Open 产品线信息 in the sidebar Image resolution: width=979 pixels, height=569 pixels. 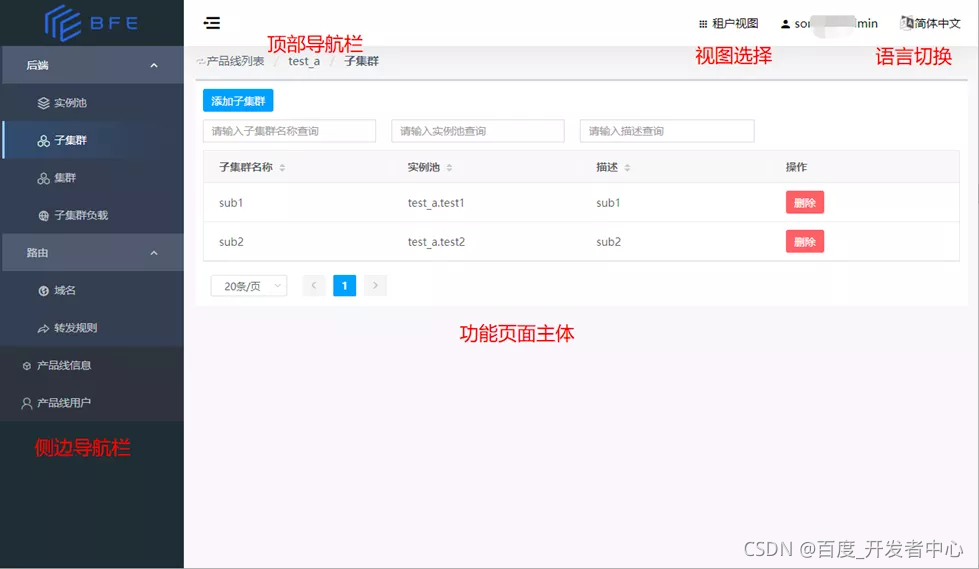click(92, 365)
